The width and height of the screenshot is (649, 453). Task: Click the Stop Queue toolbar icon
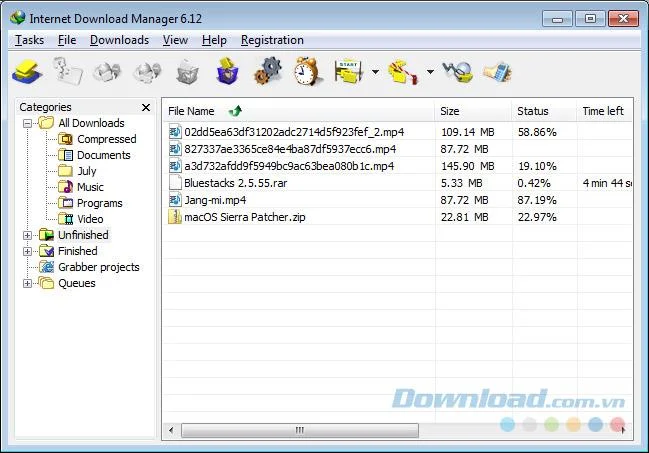(403, 72)
